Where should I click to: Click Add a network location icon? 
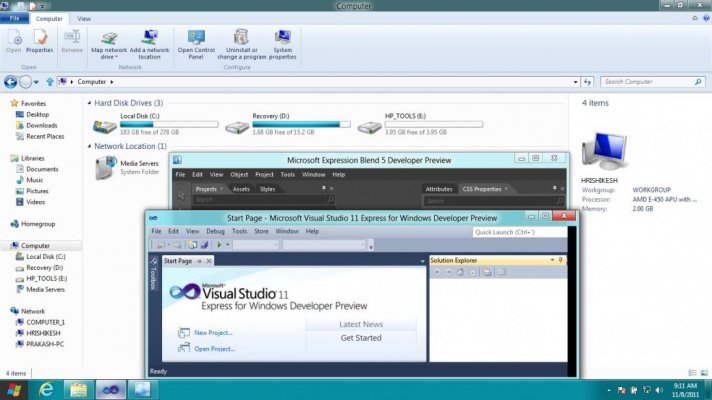tap(149, 45)
